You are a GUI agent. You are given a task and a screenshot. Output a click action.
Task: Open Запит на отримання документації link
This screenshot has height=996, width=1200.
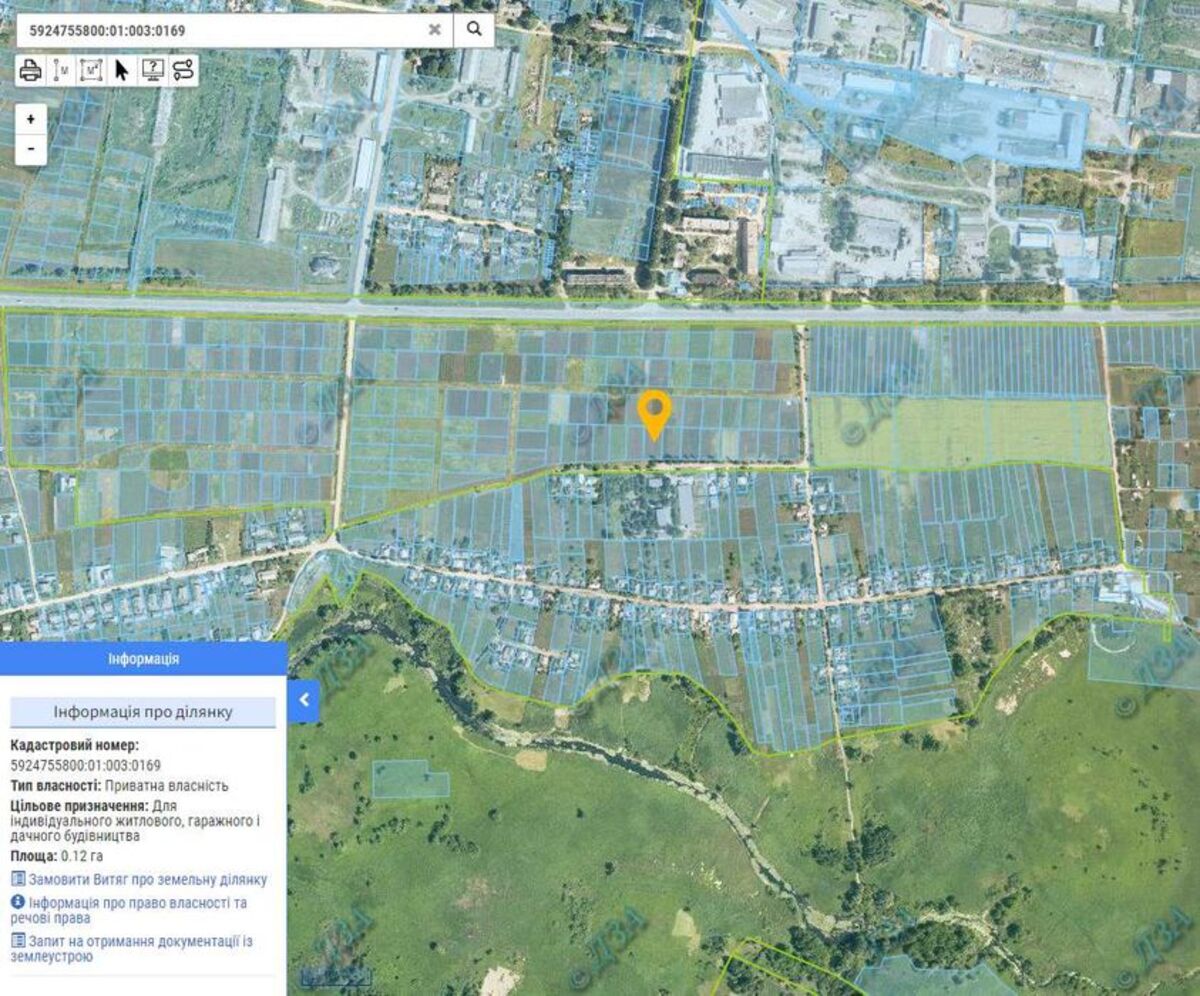pos(138,948)
